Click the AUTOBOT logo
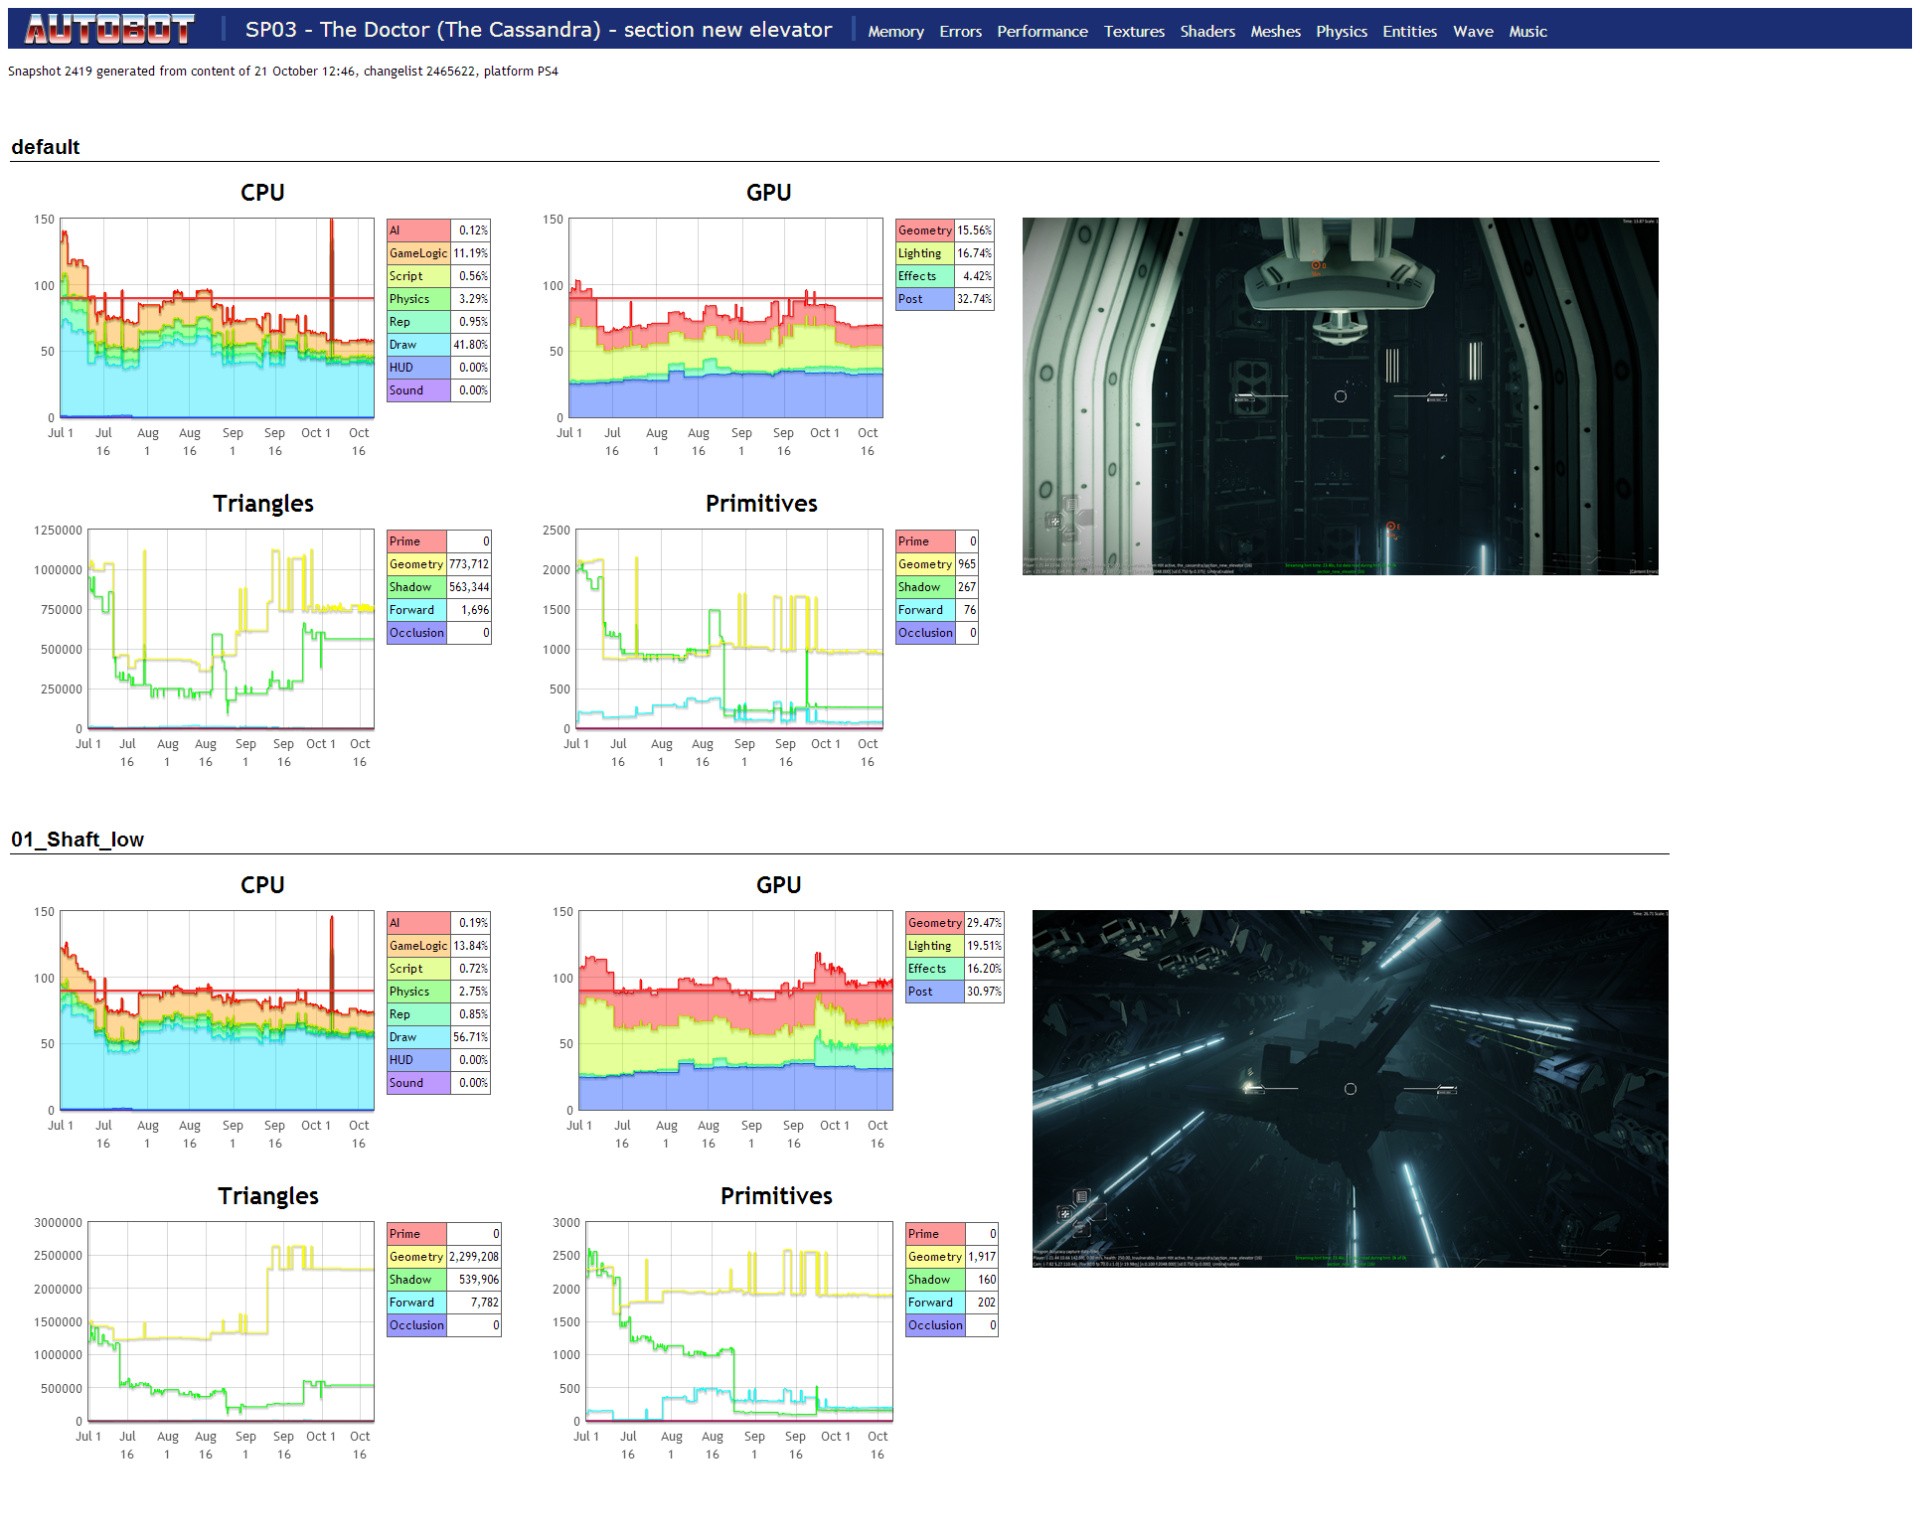The height and width of the screenshot is (1535, 1920). tap(109, 30)
